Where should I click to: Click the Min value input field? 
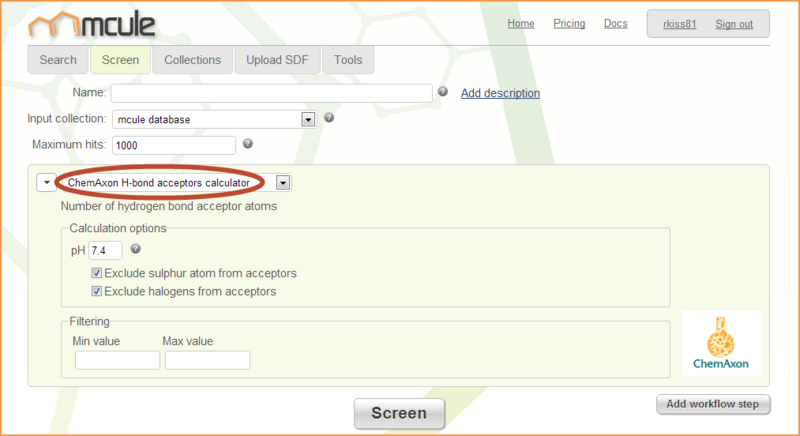[117, 360]
